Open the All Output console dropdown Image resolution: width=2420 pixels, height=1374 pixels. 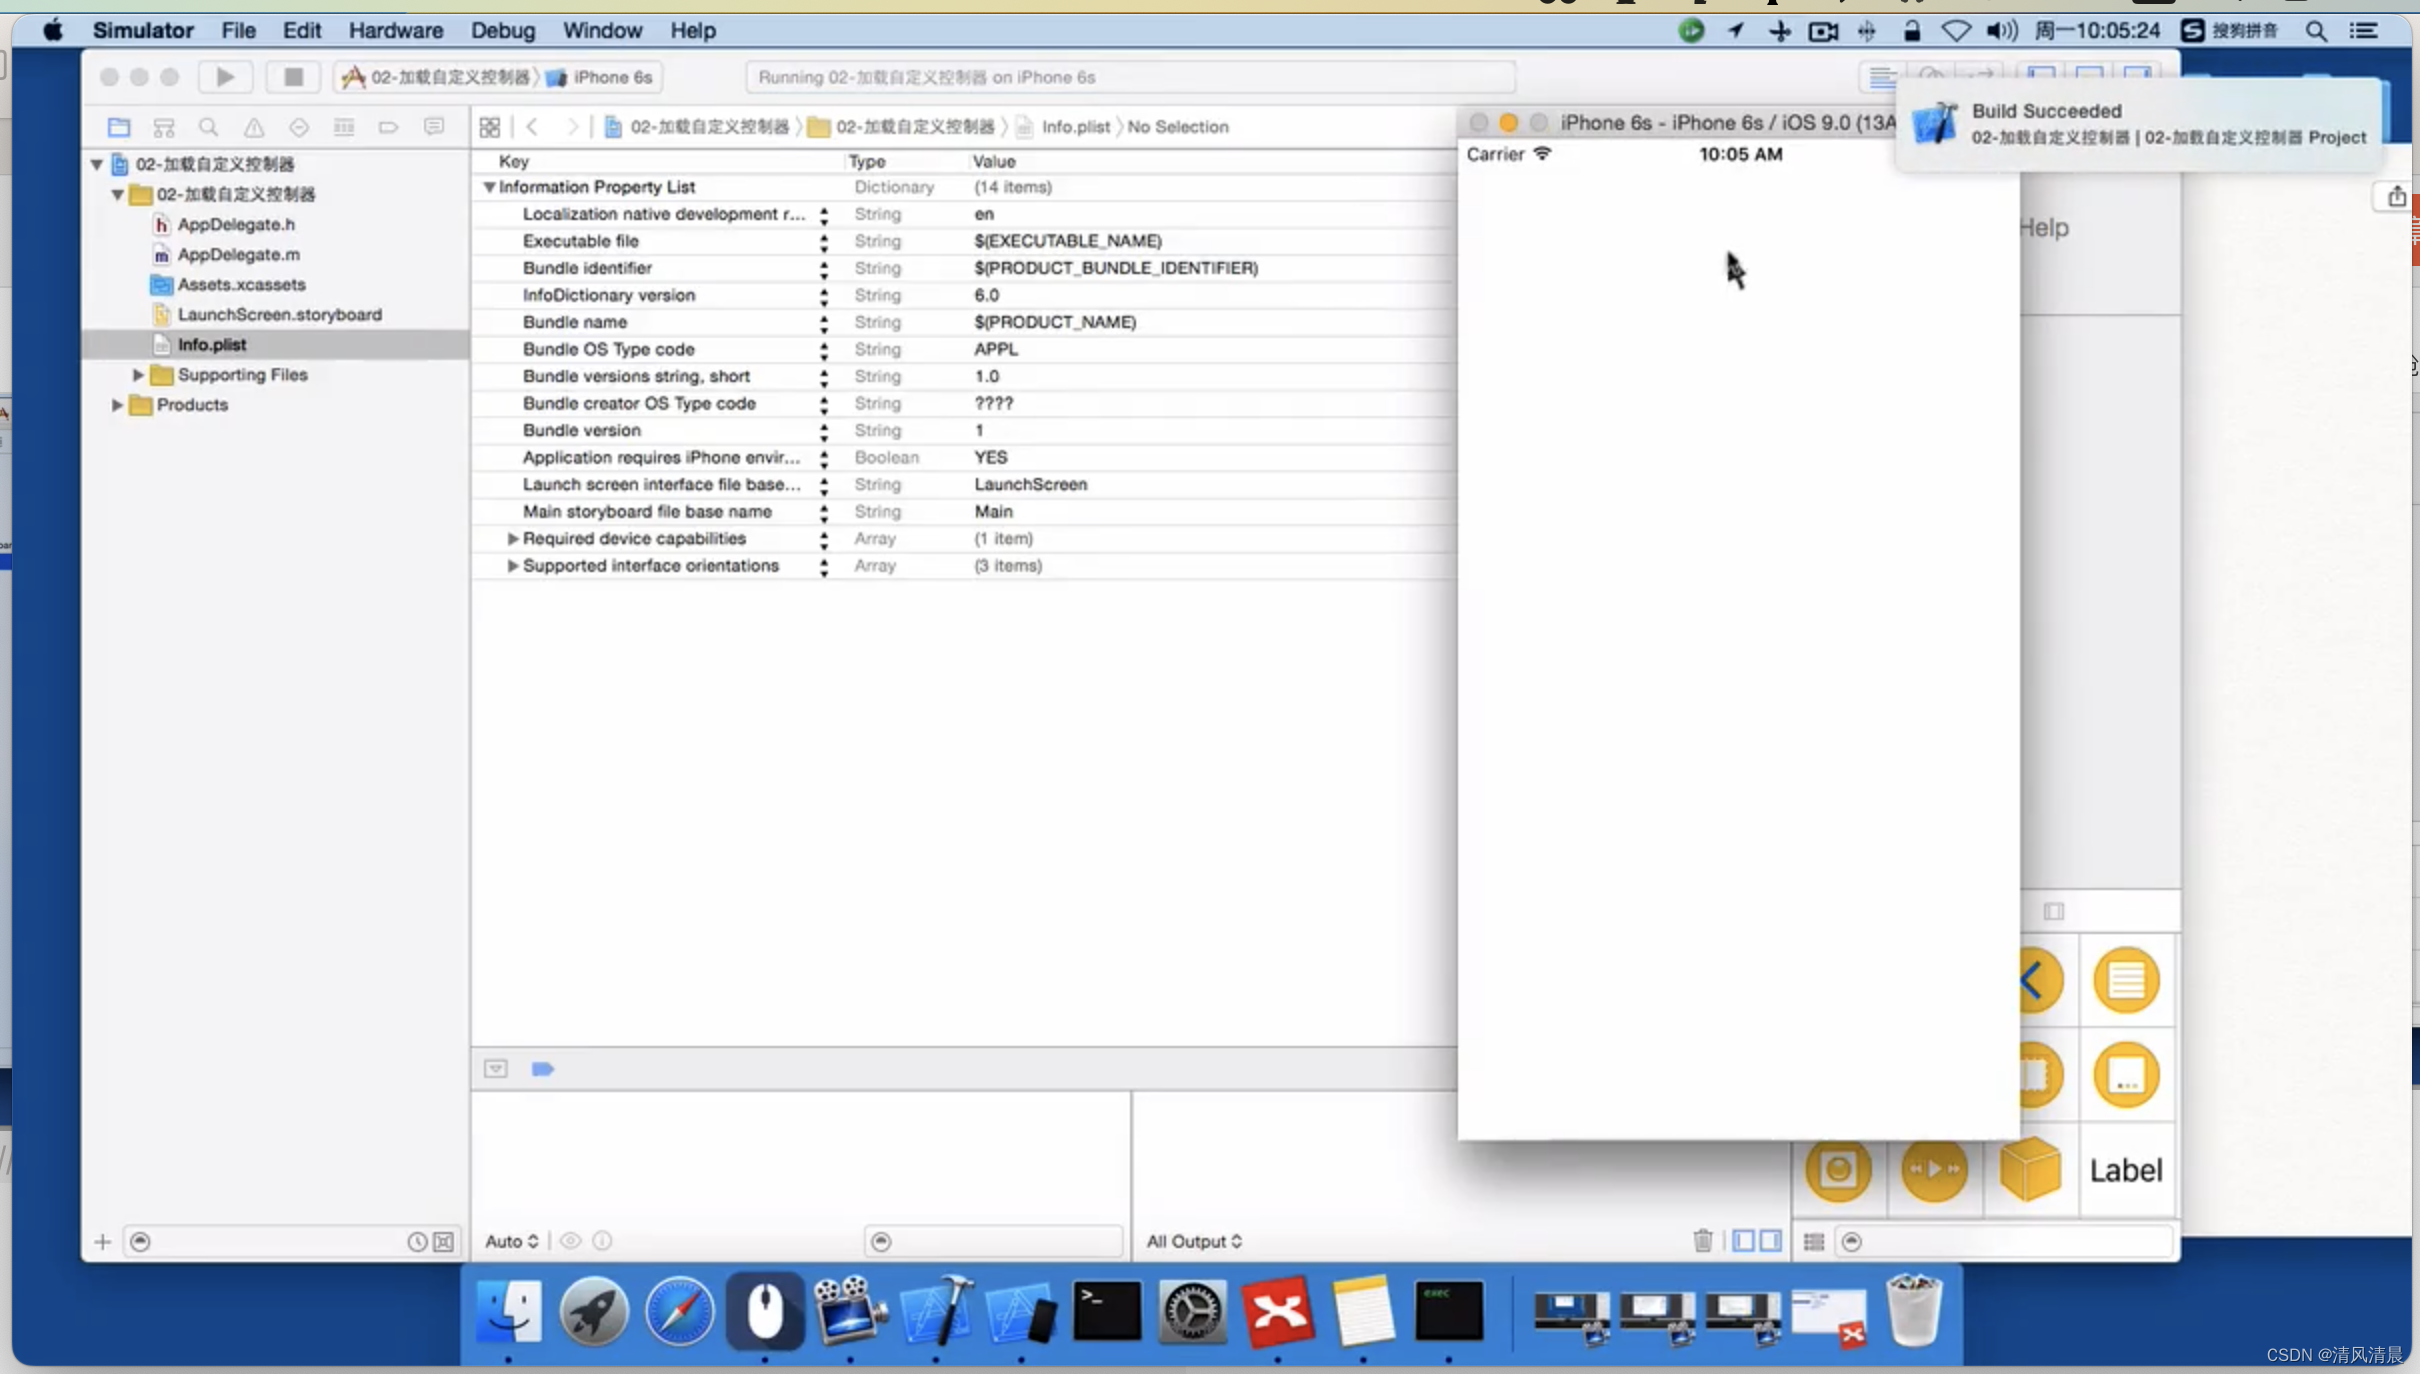coord(1194,1241)
